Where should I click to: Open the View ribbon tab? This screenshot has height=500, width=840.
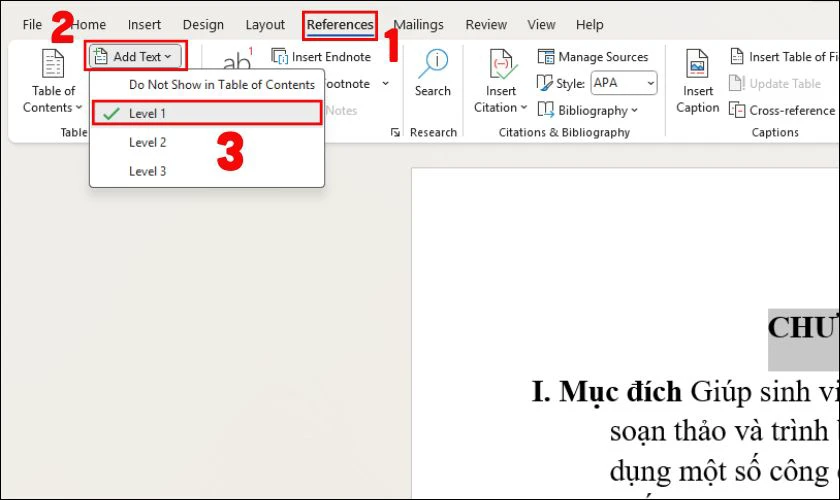click(541, 25)
